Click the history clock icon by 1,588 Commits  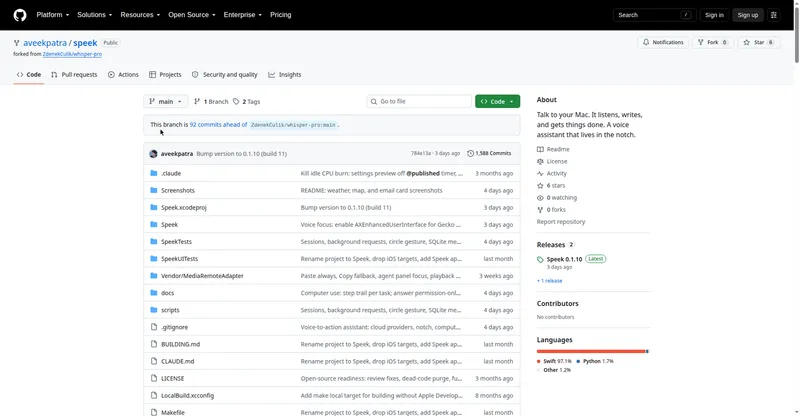470,153
